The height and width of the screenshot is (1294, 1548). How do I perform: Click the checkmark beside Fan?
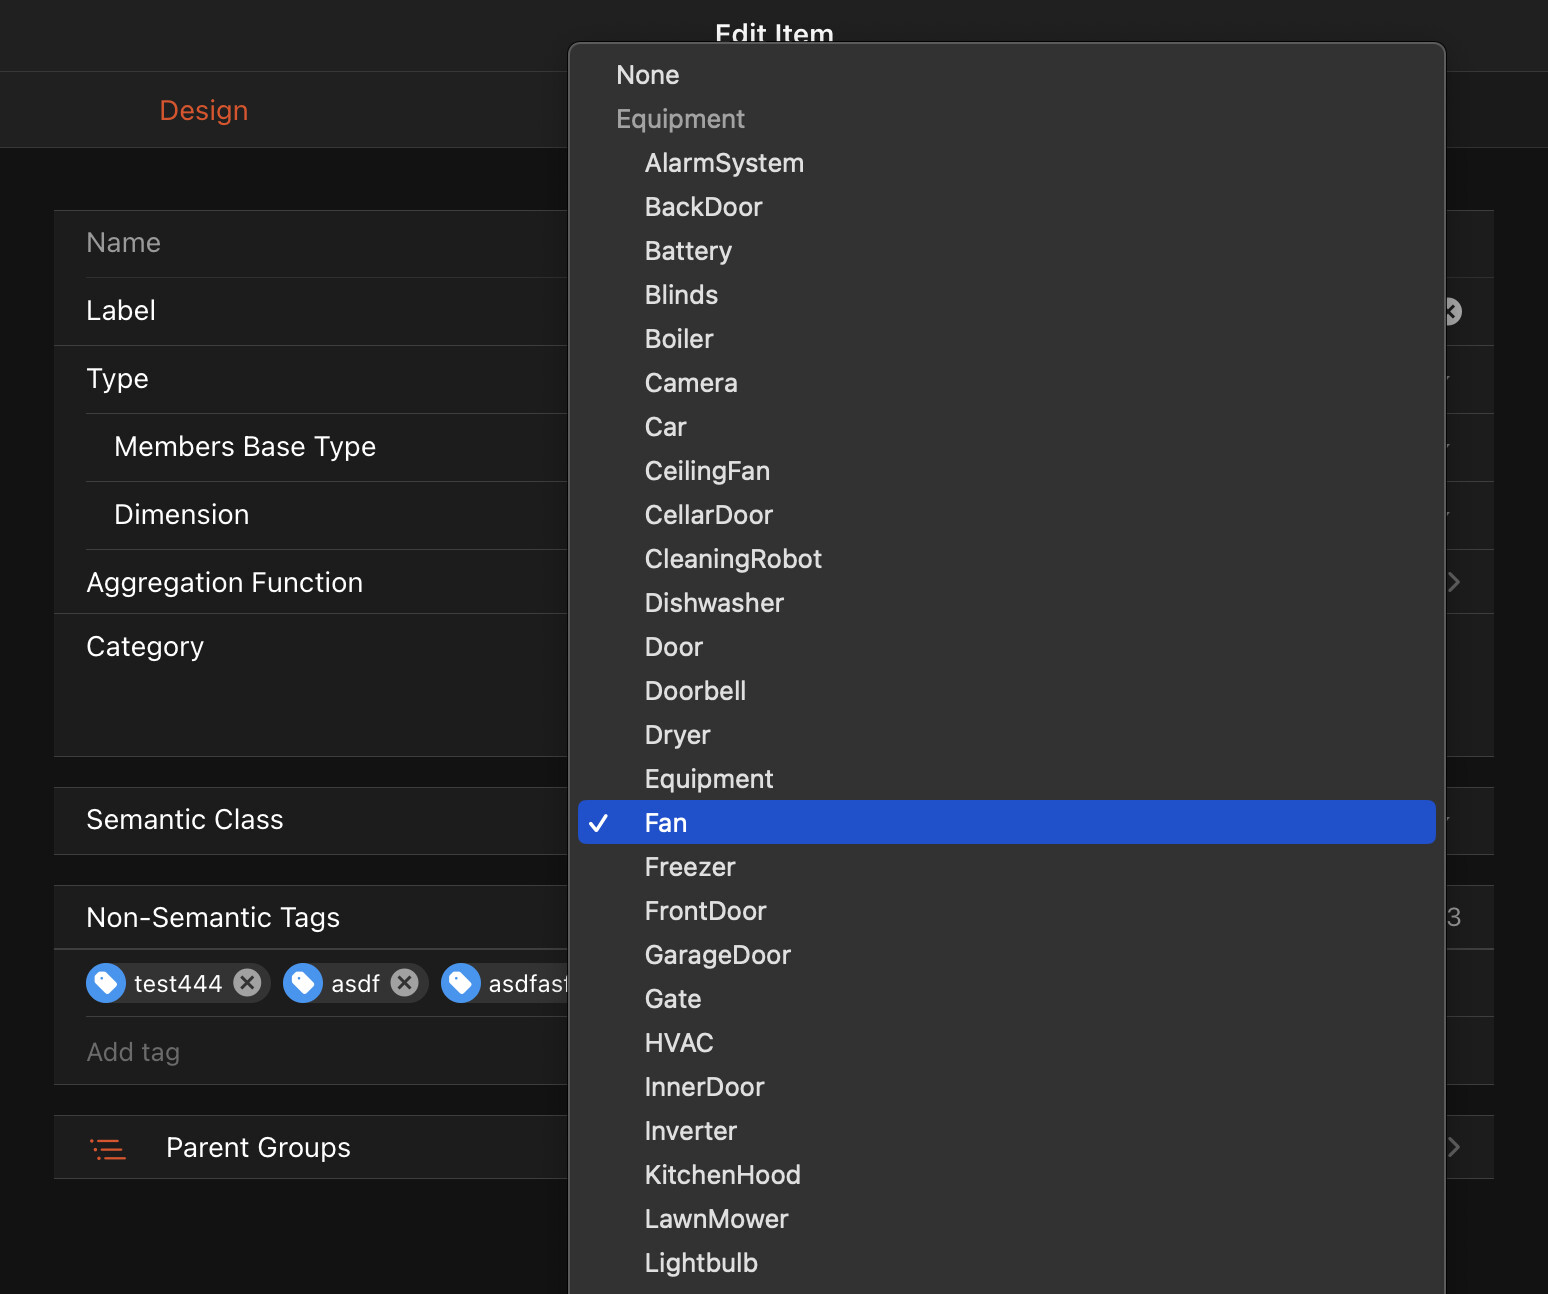coord(601,823)
